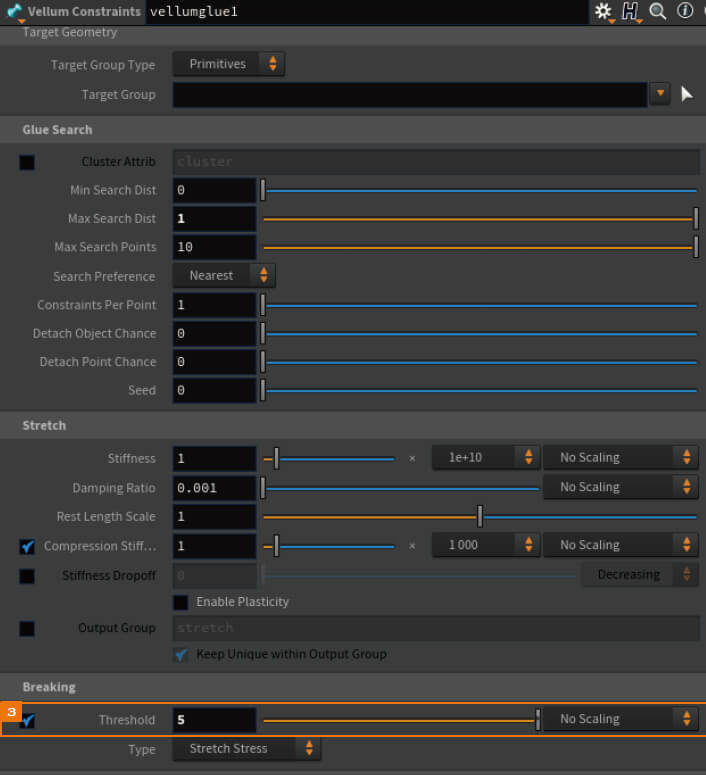Open the gear settings menu

coord(603,11)
